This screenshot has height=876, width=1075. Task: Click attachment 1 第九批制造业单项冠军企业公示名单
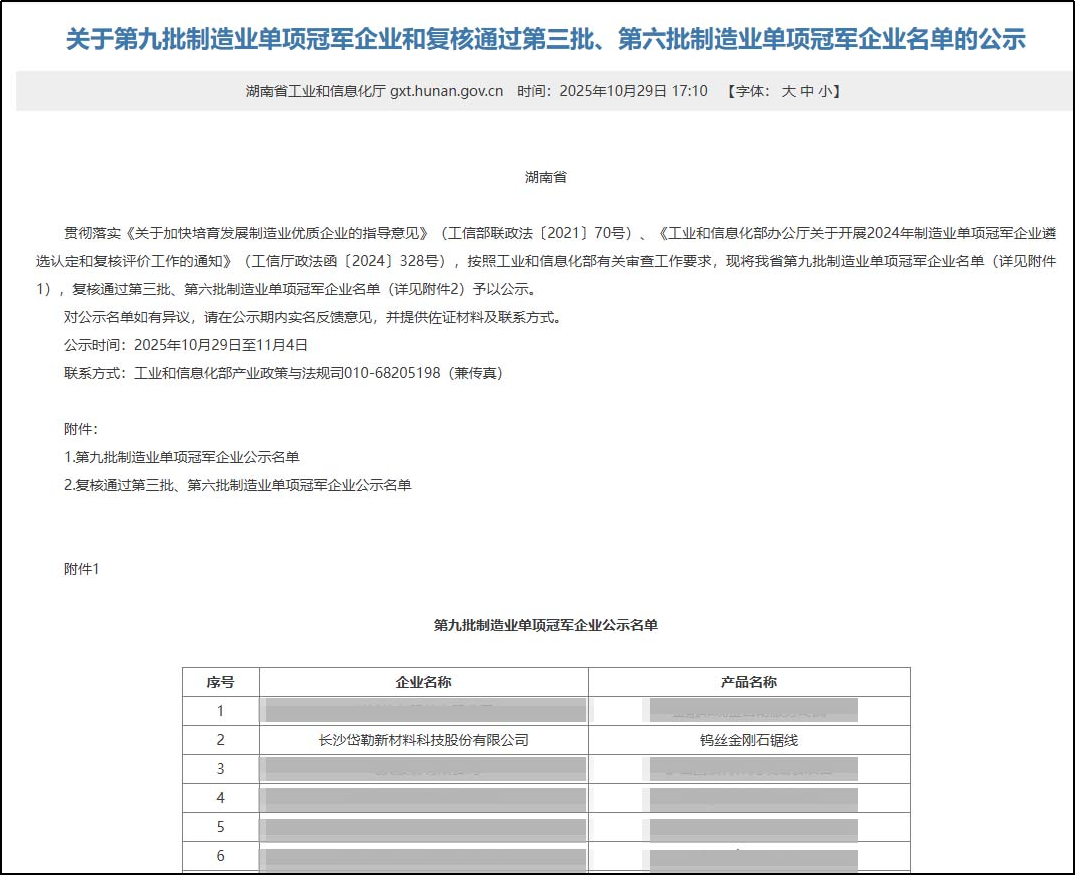click(x=182, y=457)
